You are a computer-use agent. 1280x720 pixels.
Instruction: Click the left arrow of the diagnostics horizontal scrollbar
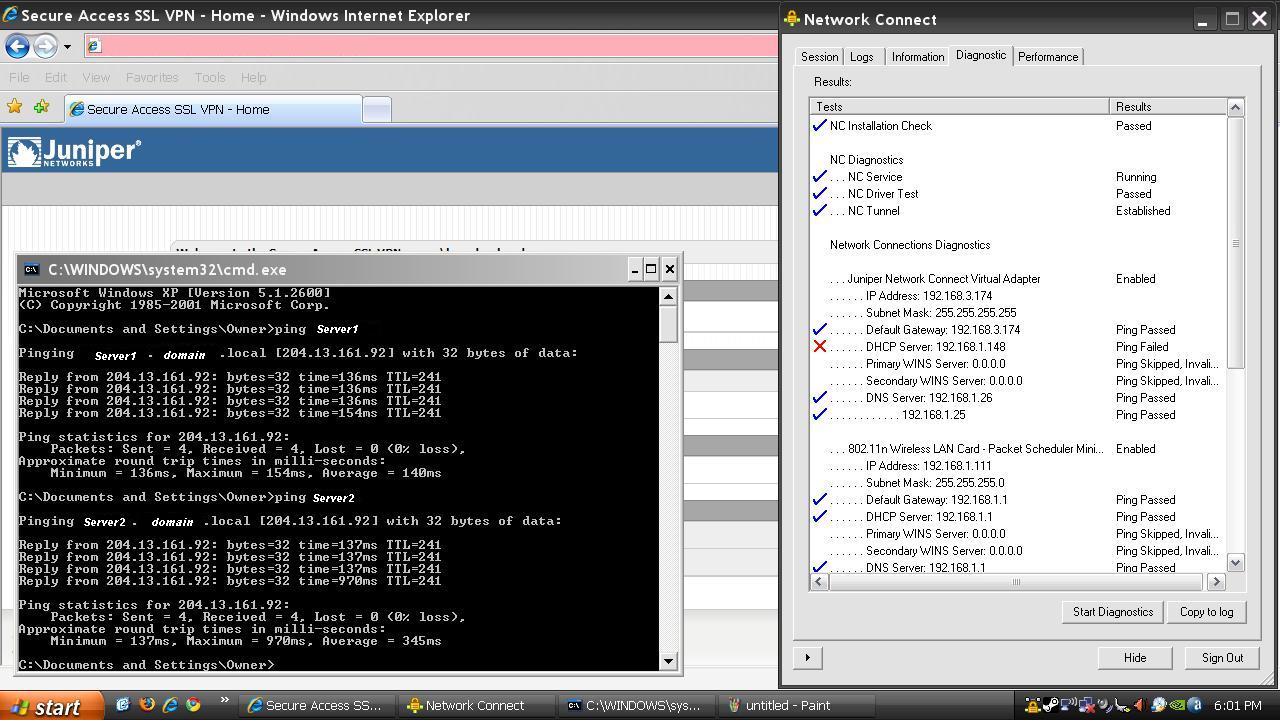pyautogui.click(x=819, y=581)
